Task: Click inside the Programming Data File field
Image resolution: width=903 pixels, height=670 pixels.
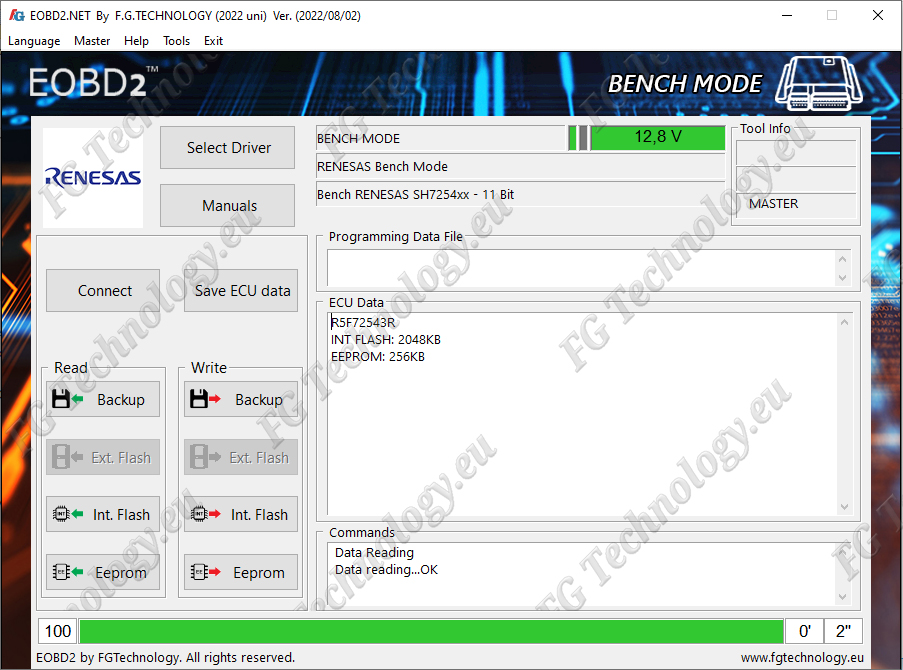Action: (580, 267)
